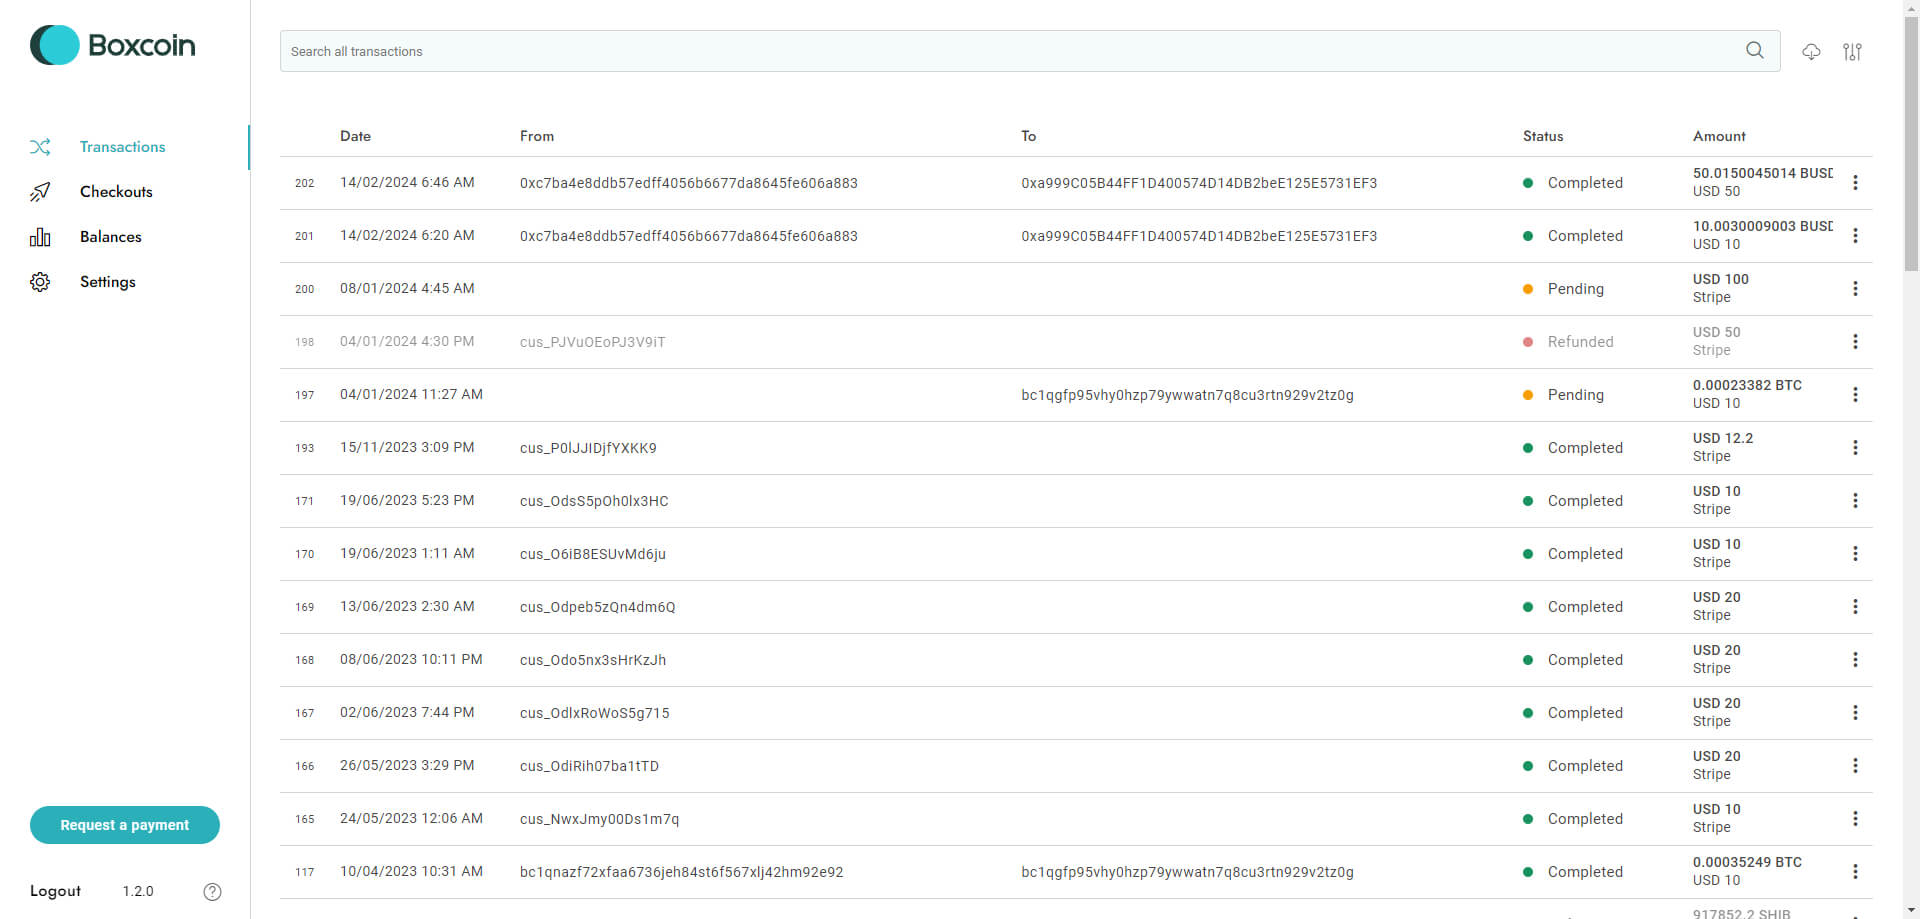This screenshot has width=1920, height=919.
Task: Expand three-dot menu for refunded transaction 198
Action: [1855, 342]
